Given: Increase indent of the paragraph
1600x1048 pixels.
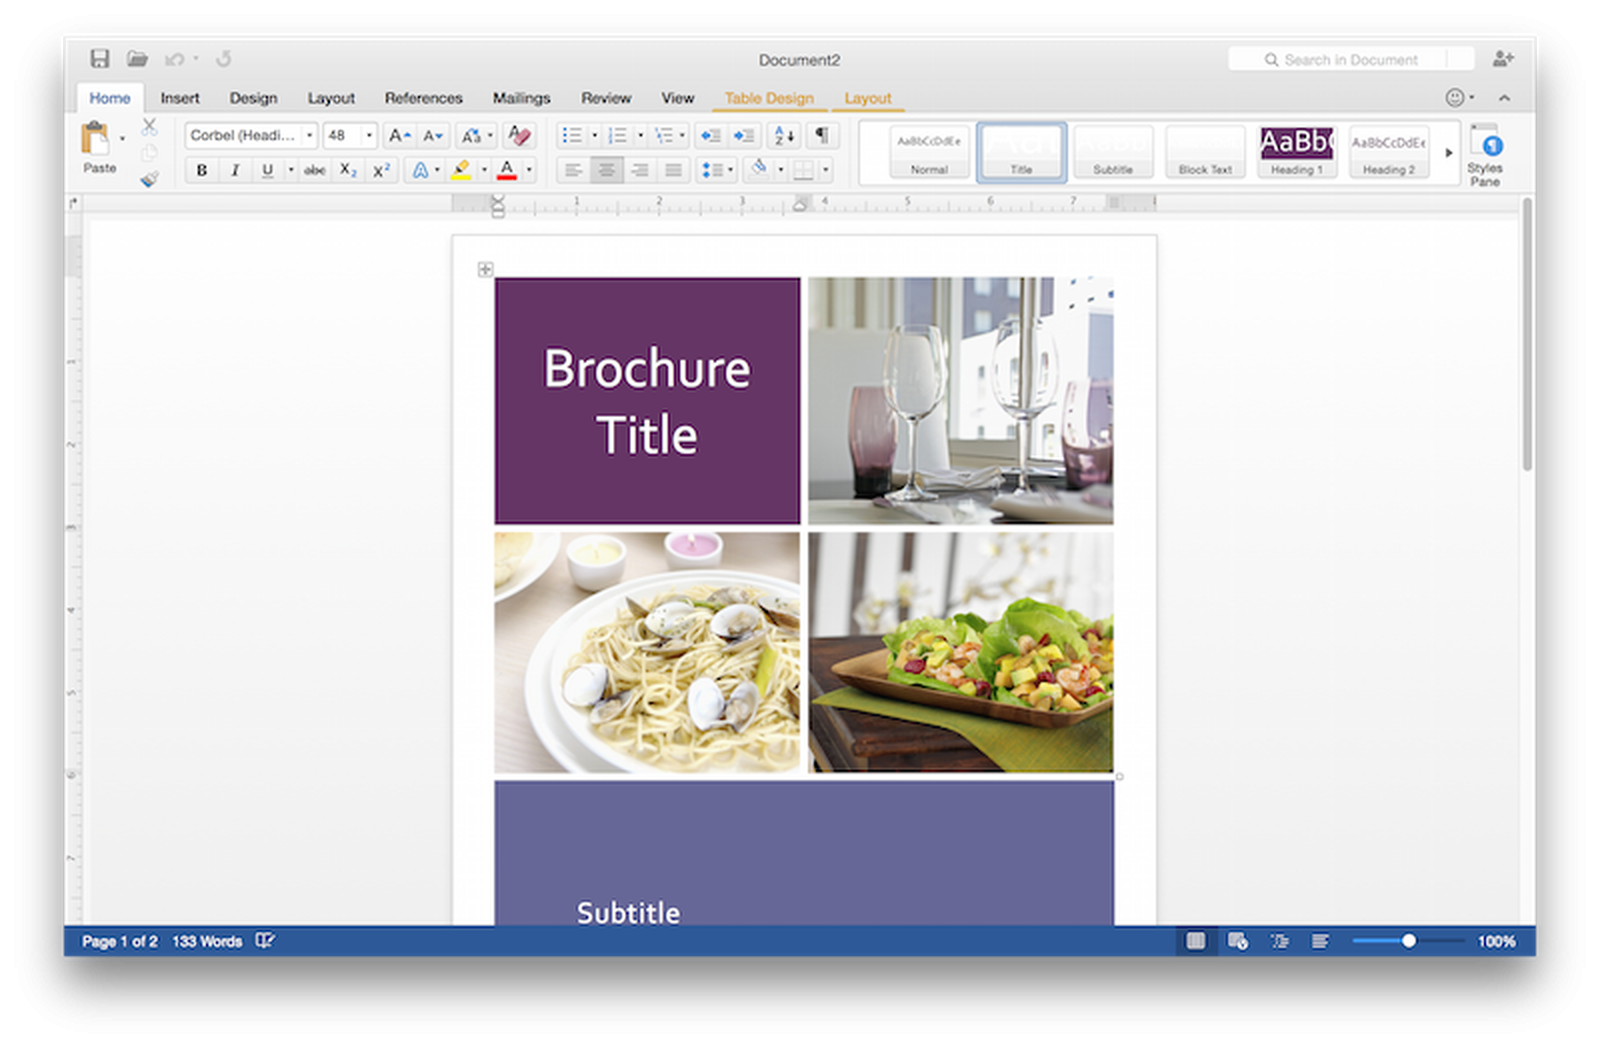Looking at the screenshot, I should [x=744, y=135].
